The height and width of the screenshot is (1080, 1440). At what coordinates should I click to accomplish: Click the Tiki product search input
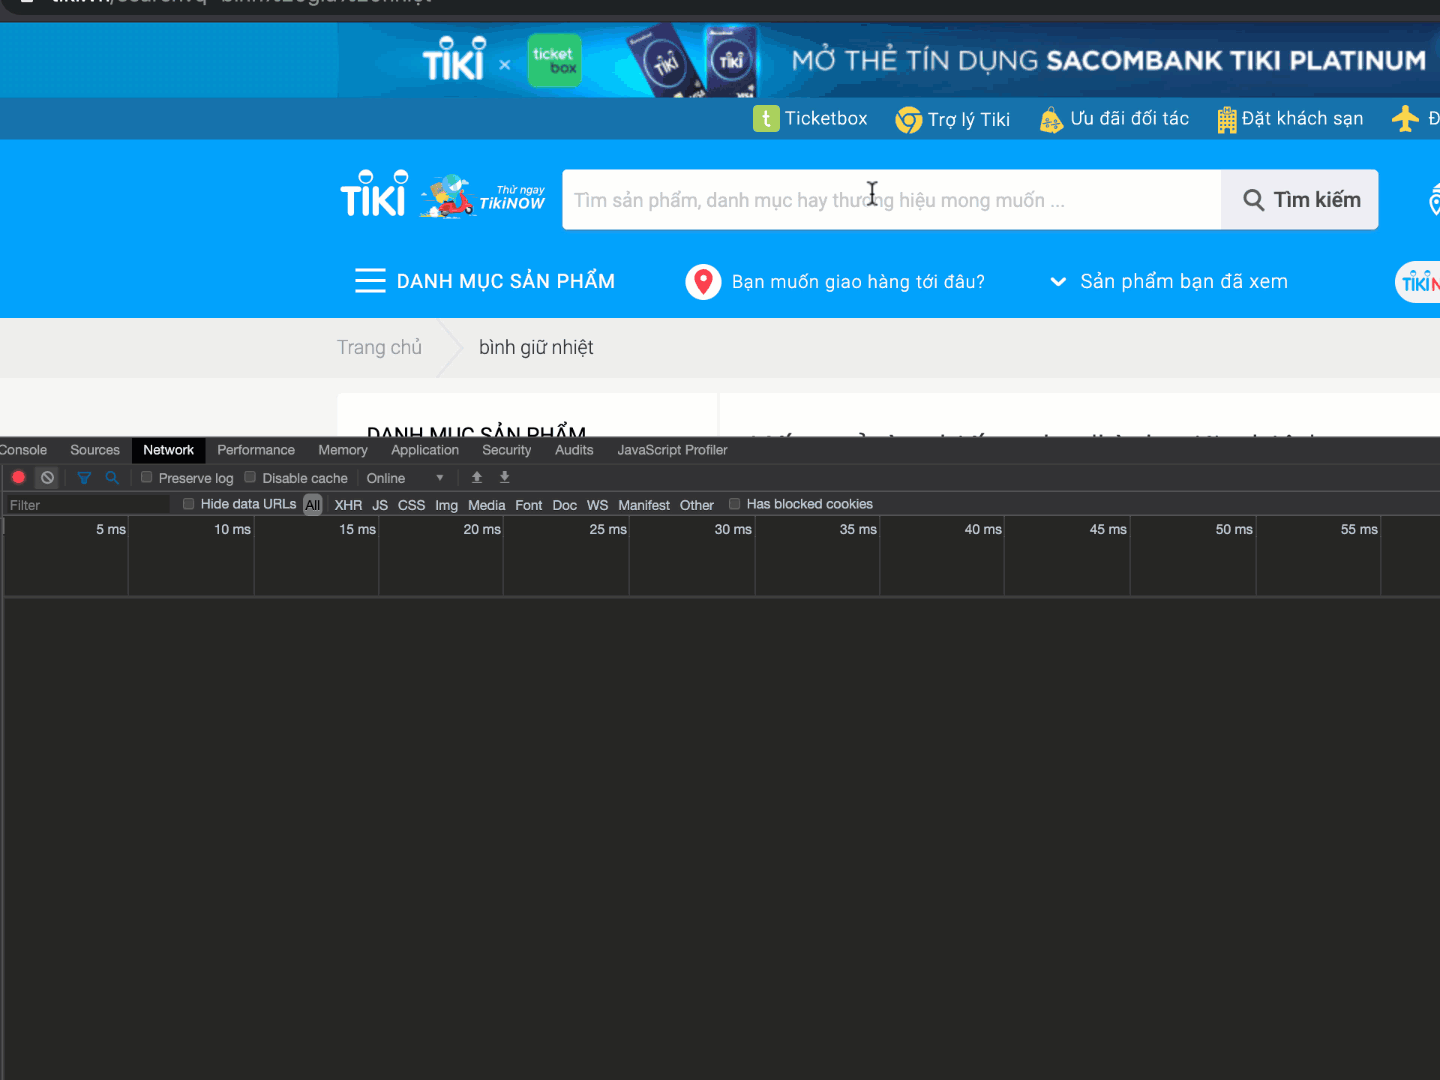(892, 200)
